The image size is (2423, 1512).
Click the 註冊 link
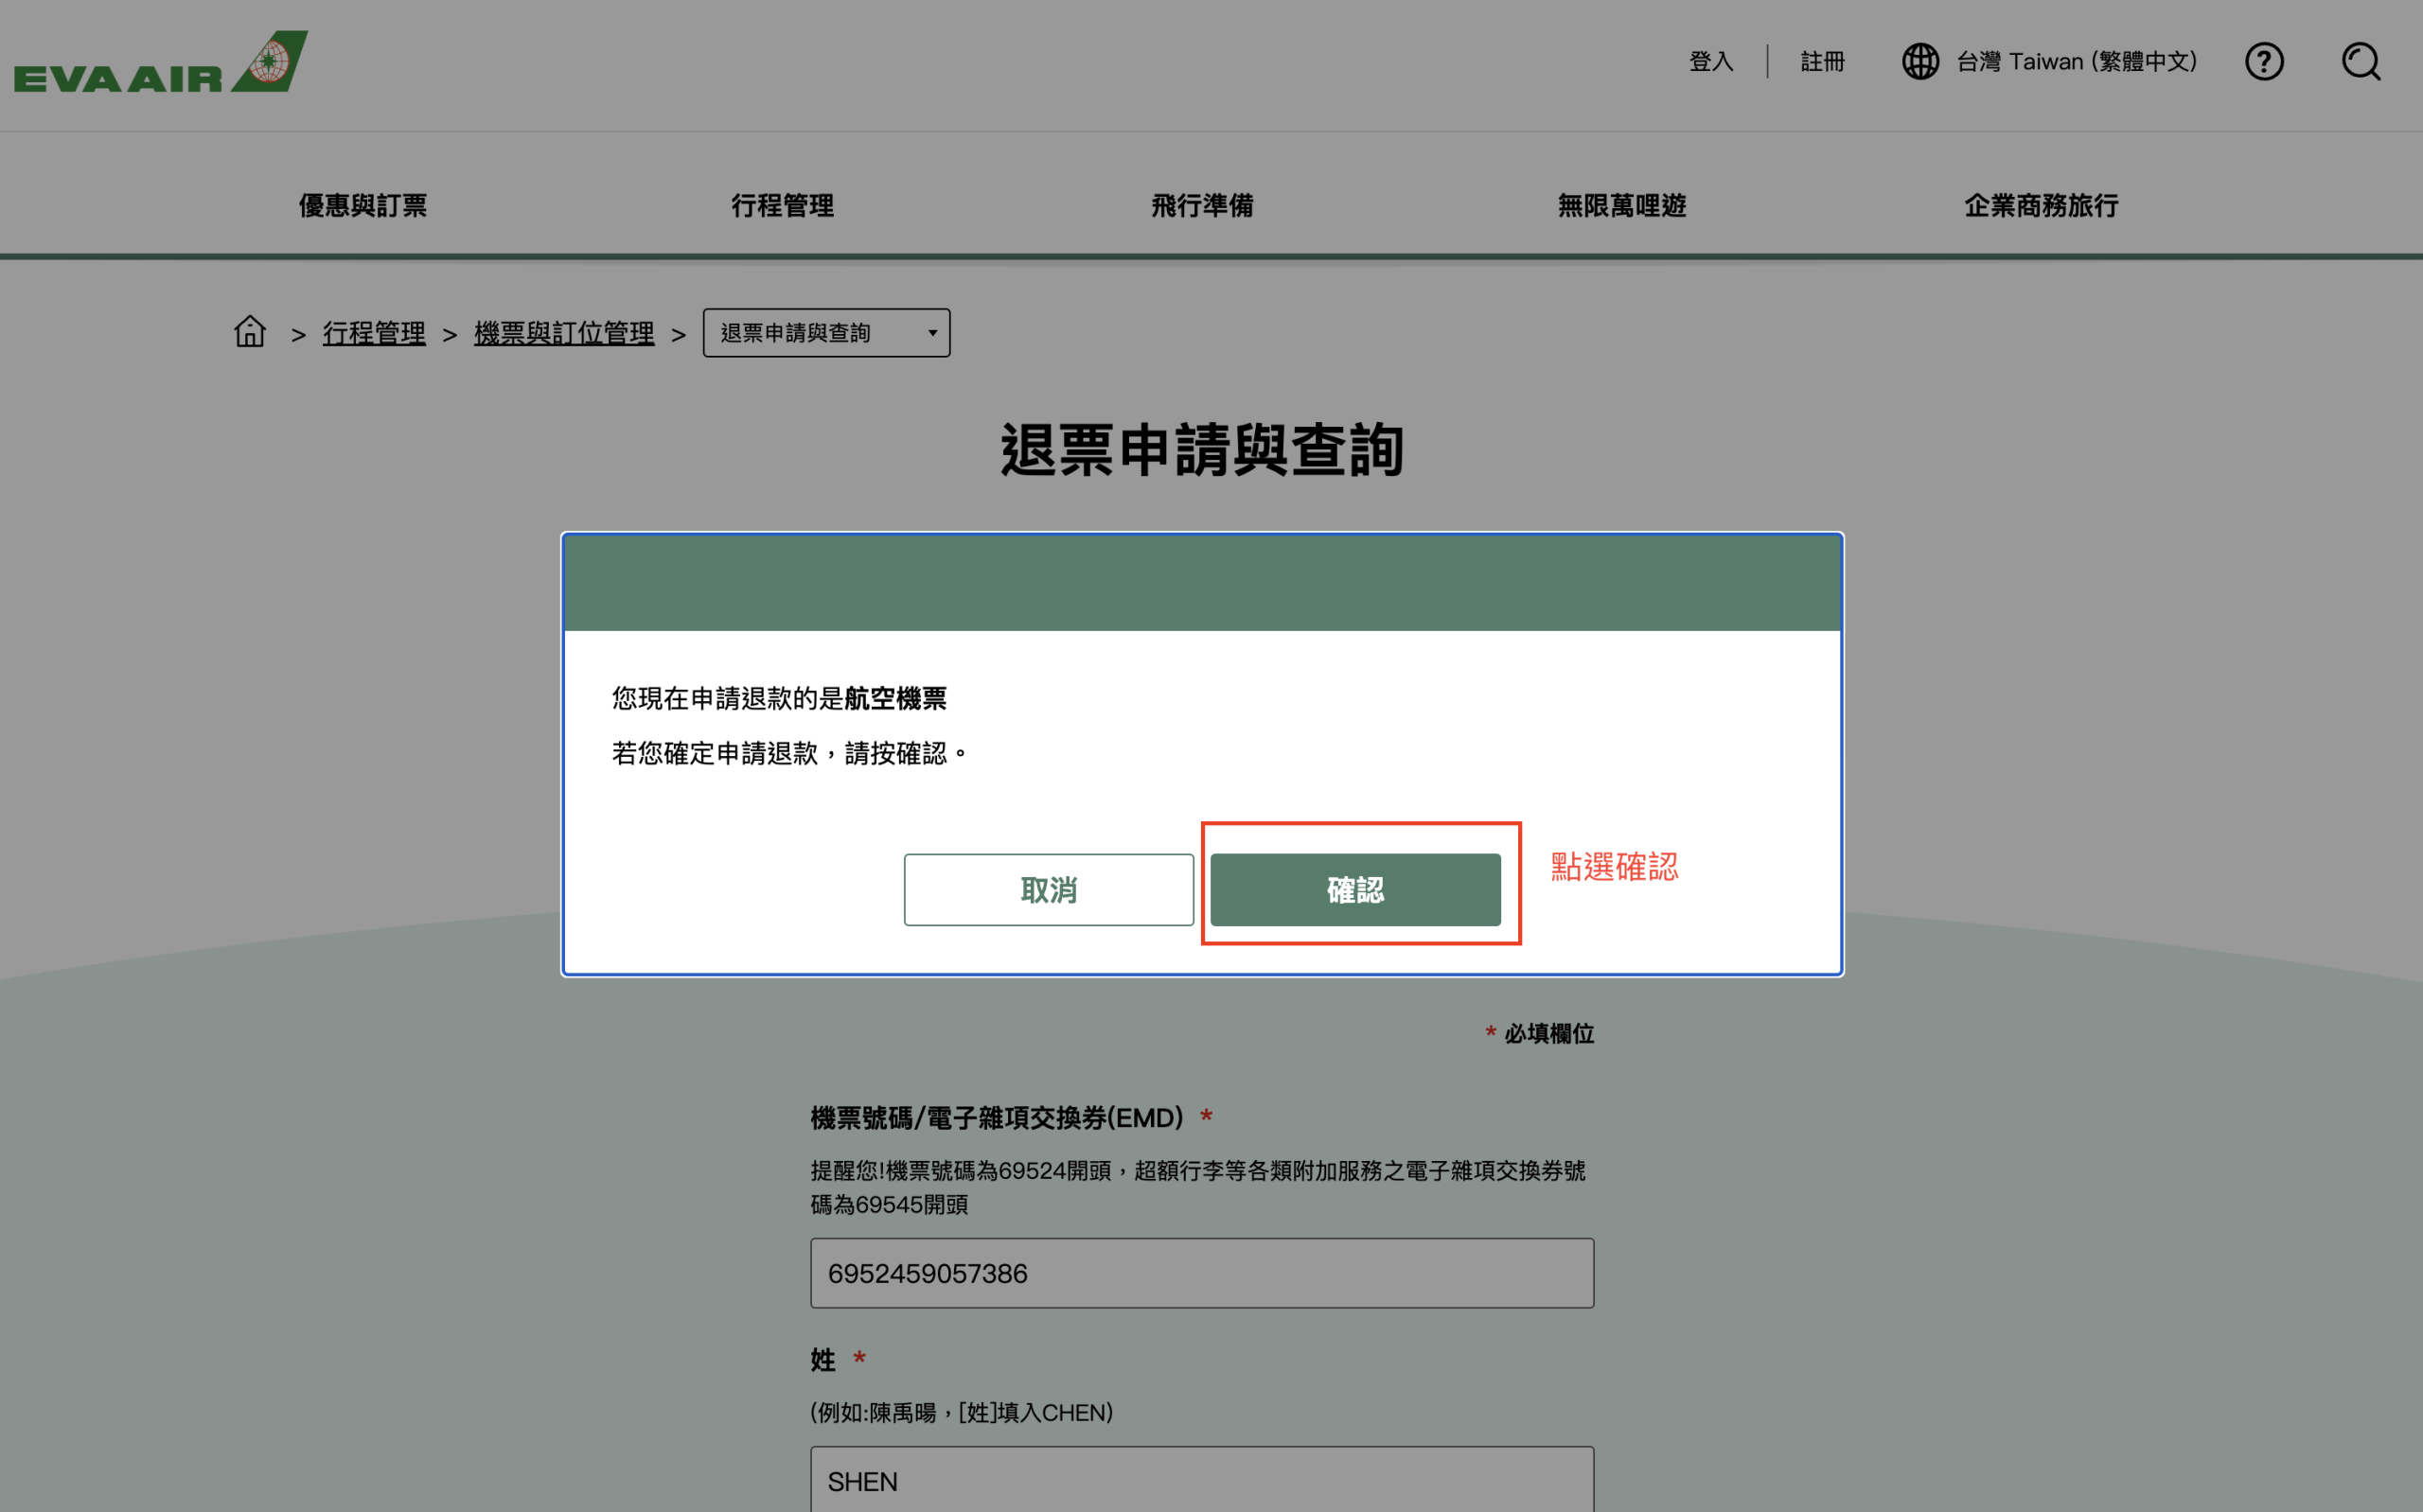click(x=1822, y=62)
